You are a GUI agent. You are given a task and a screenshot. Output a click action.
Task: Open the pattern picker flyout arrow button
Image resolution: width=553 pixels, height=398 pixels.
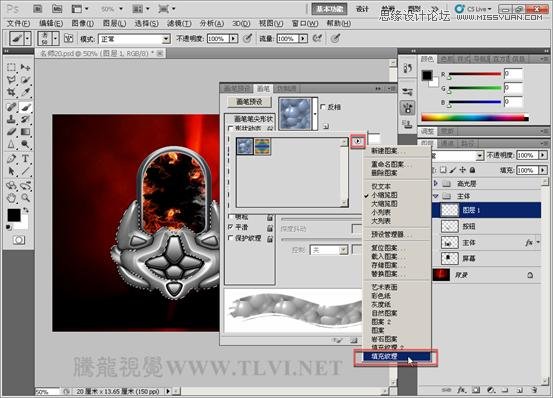click(358, 141)
